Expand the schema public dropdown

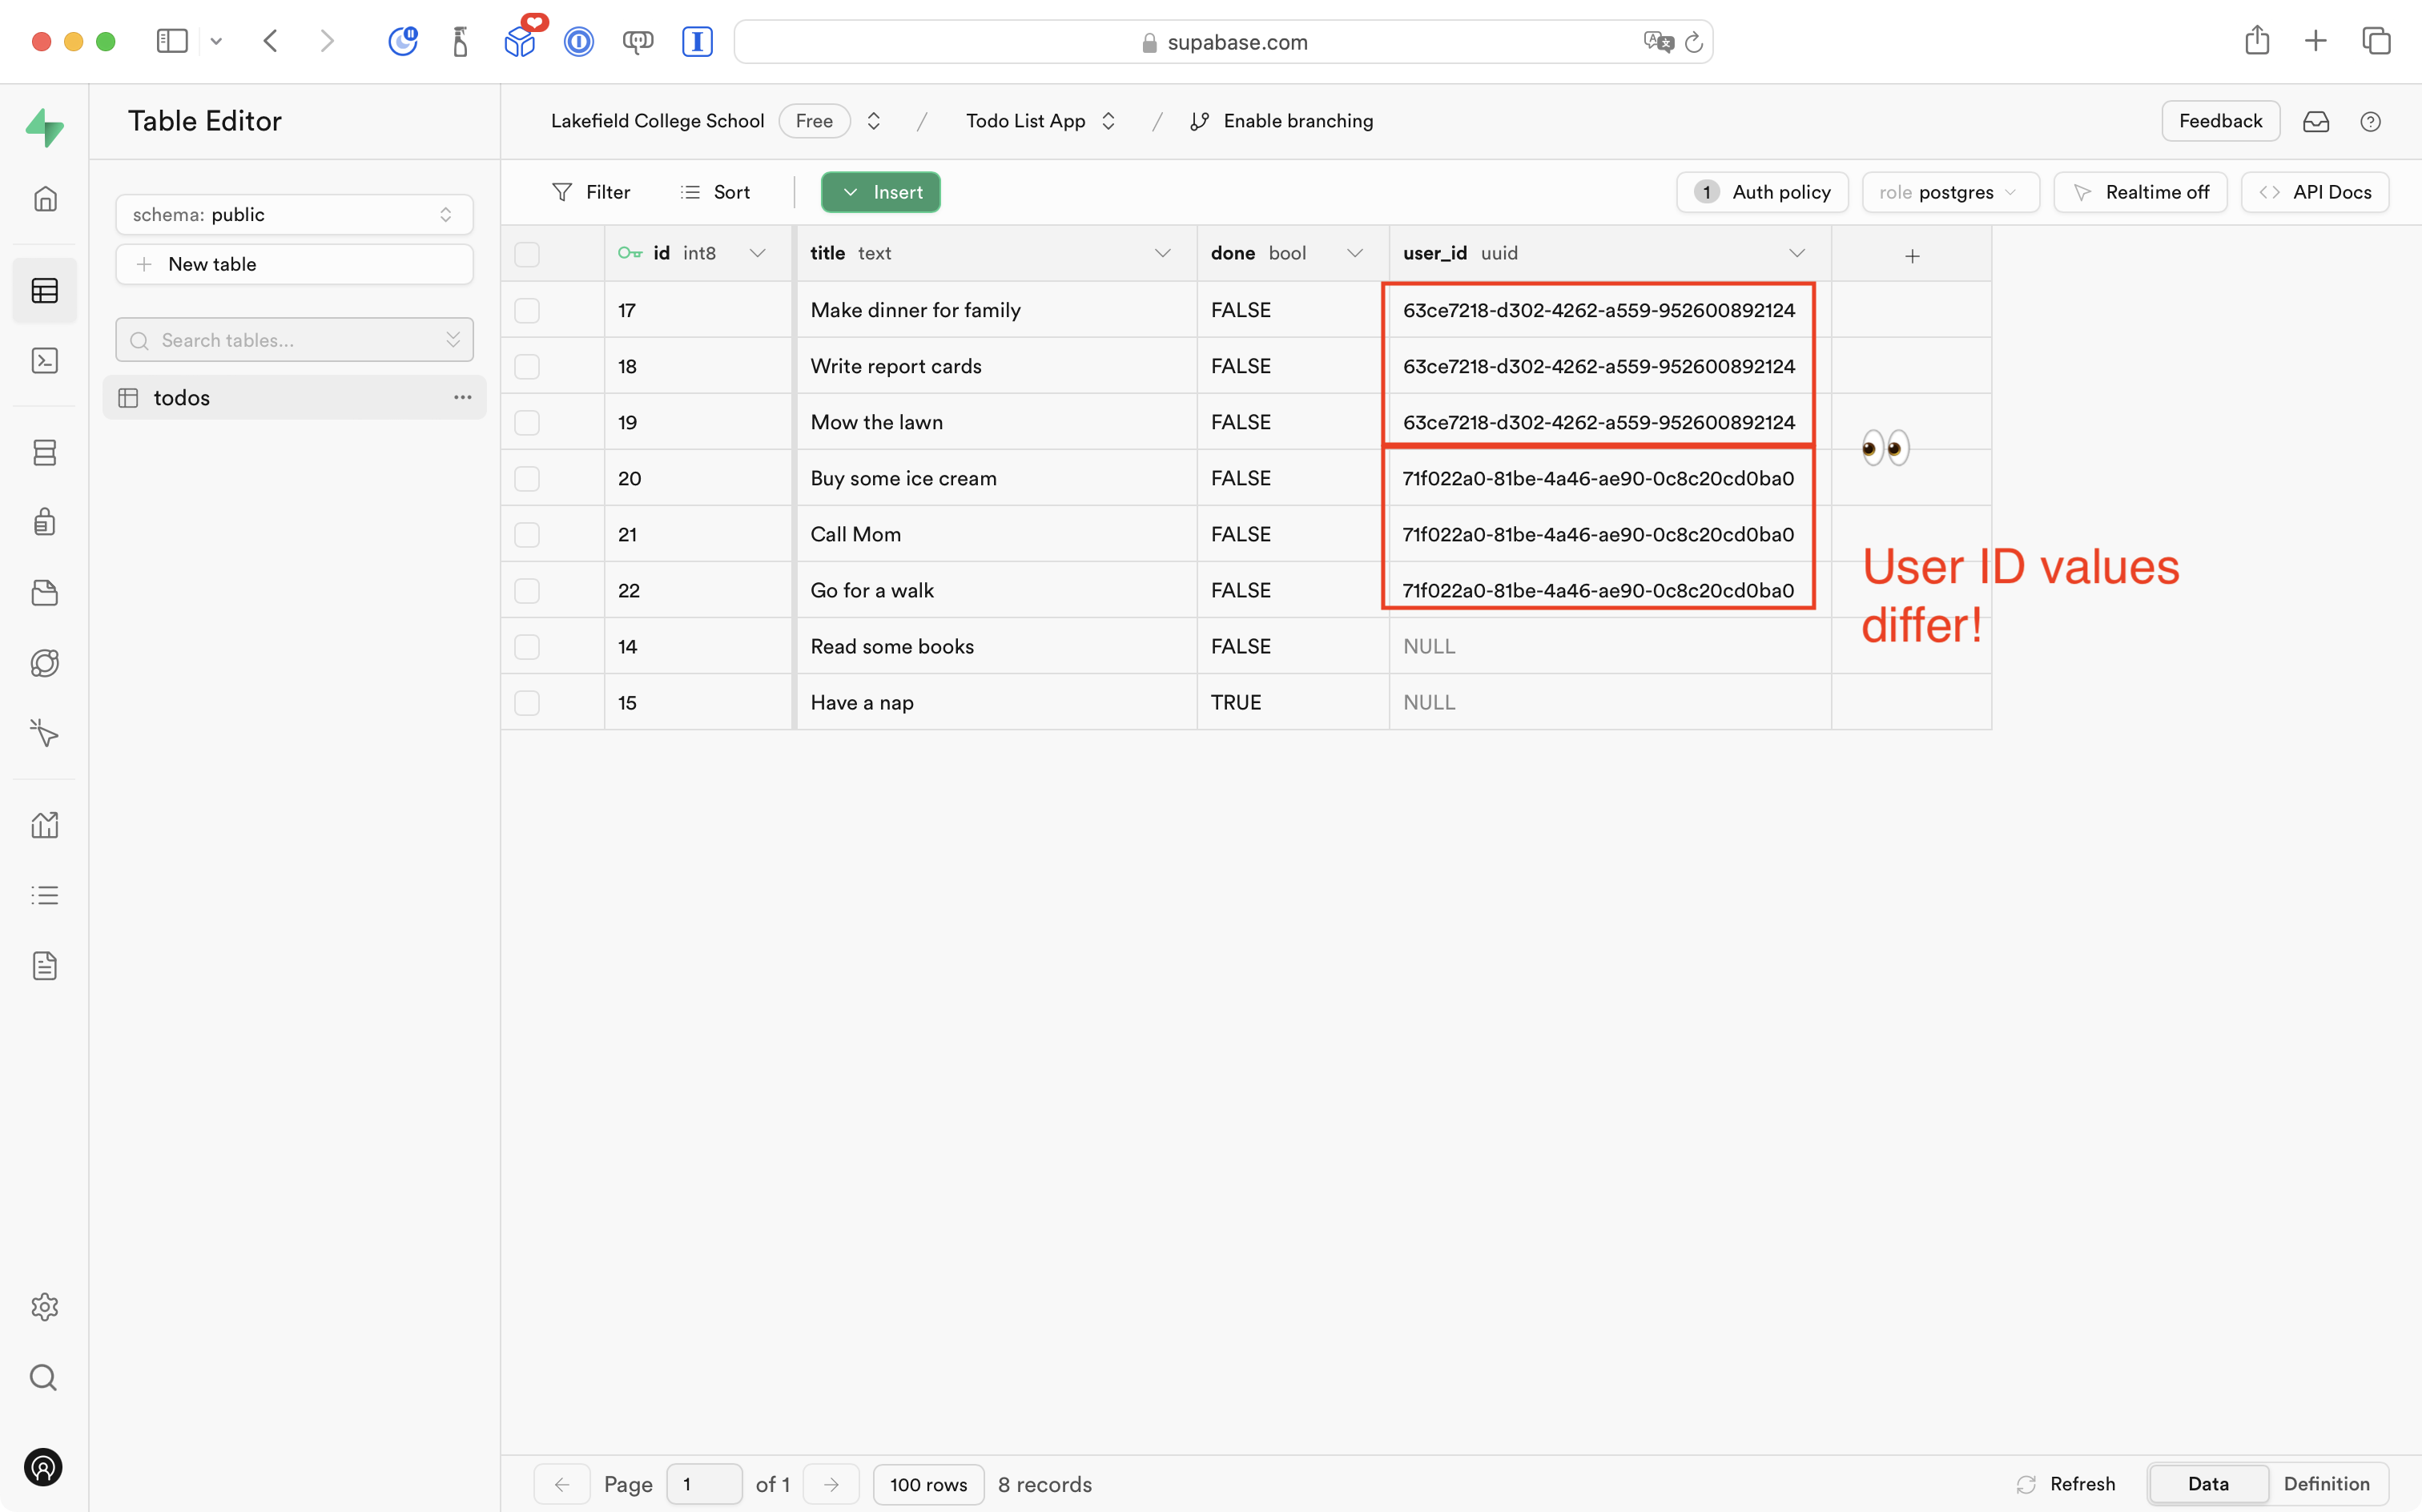pyautogui.click(x=294, y=215)
